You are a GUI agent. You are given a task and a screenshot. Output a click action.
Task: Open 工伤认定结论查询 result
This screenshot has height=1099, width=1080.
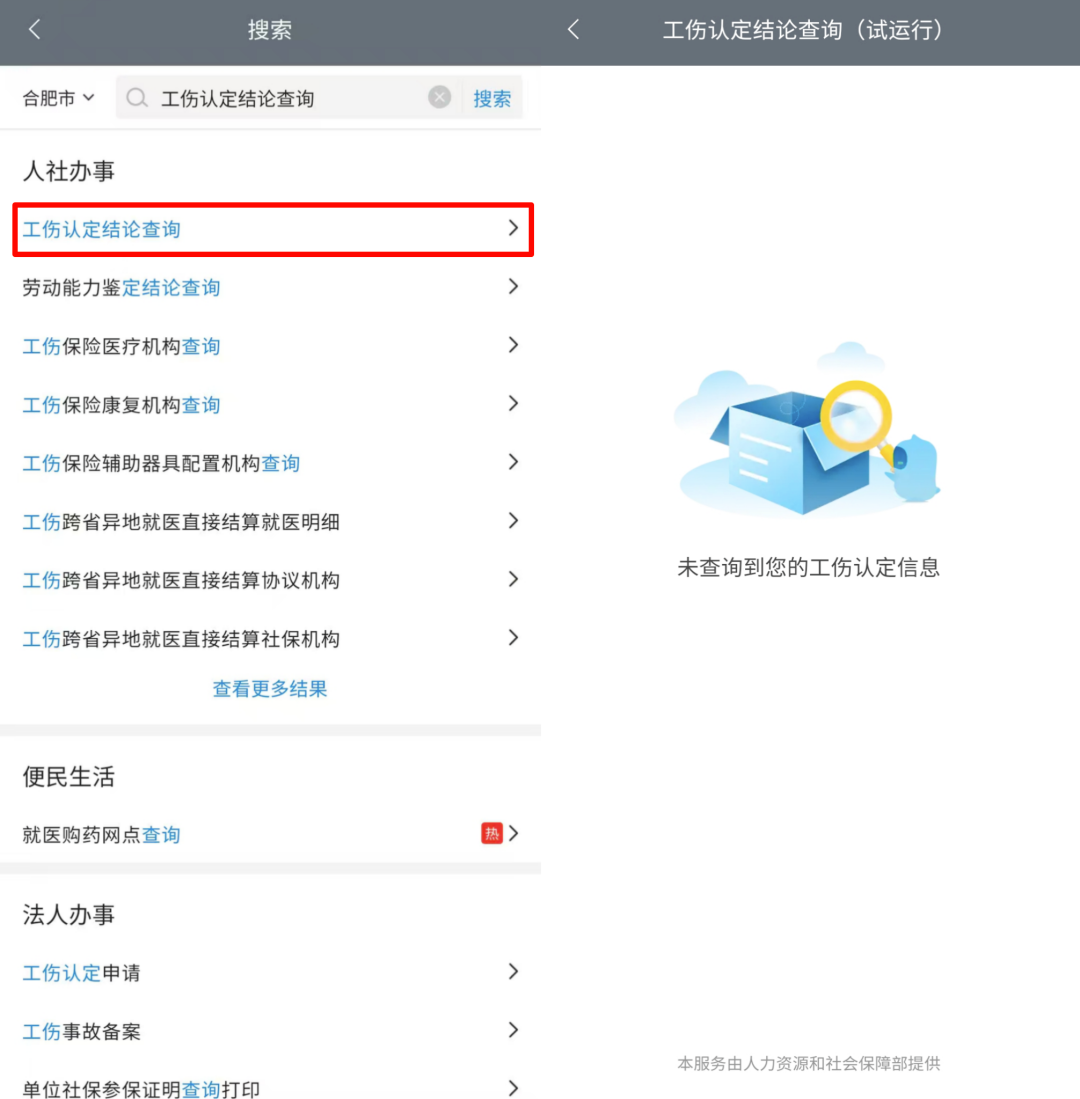[273, 229]
